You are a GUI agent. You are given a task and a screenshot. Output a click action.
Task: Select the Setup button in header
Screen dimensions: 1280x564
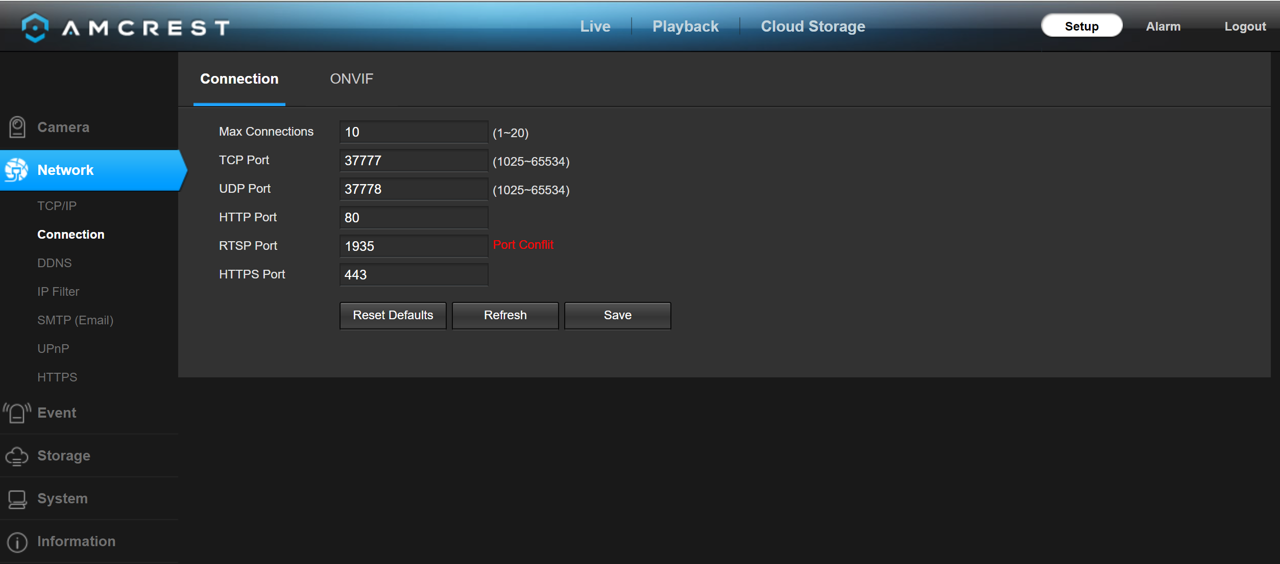[1082, 26]
